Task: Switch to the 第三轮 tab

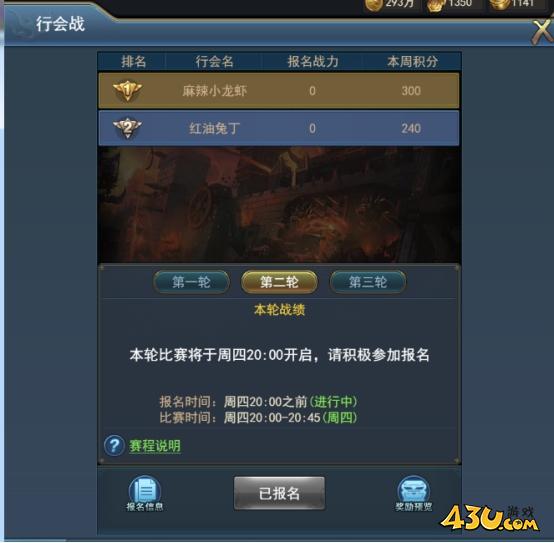Action: [367, 282]
